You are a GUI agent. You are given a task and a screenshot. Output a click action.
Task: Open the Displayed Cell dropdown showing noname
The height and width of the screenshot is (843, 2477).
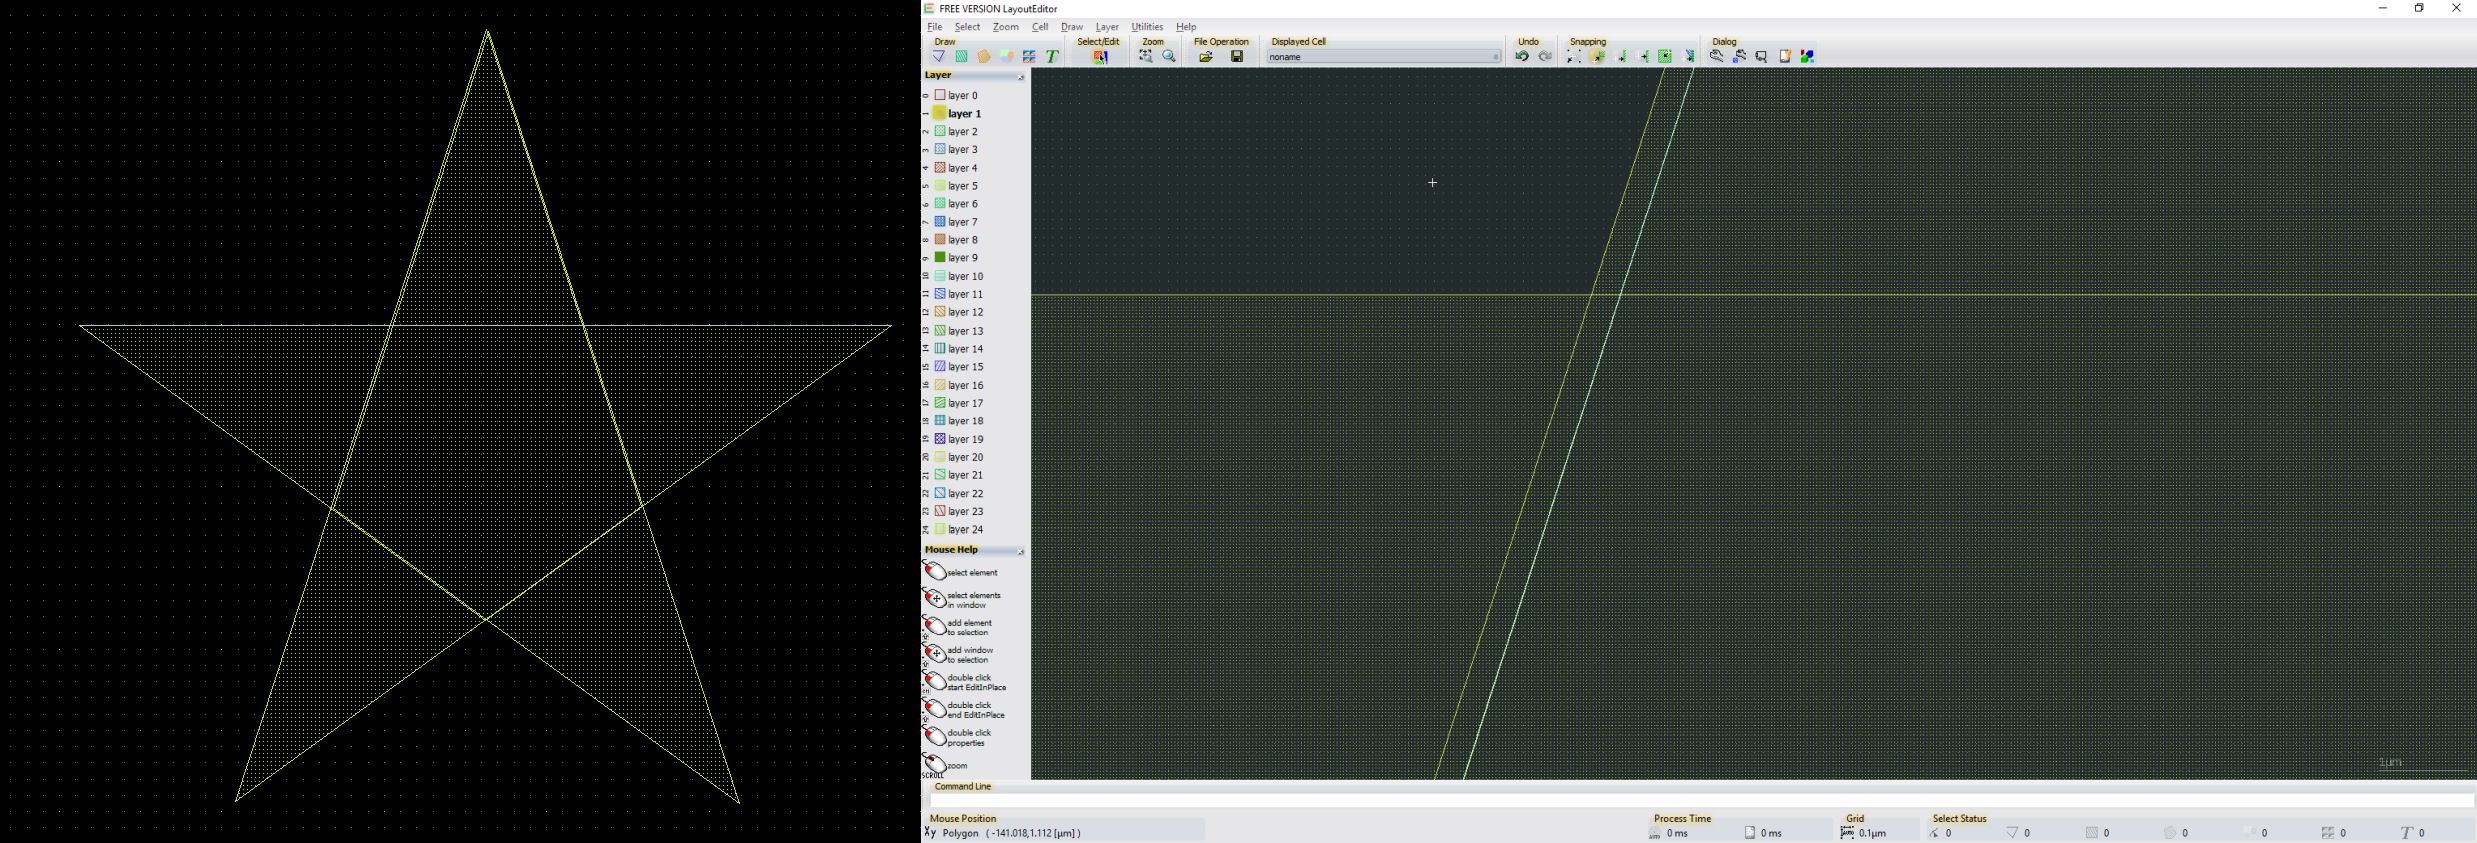pos(1384,57)
